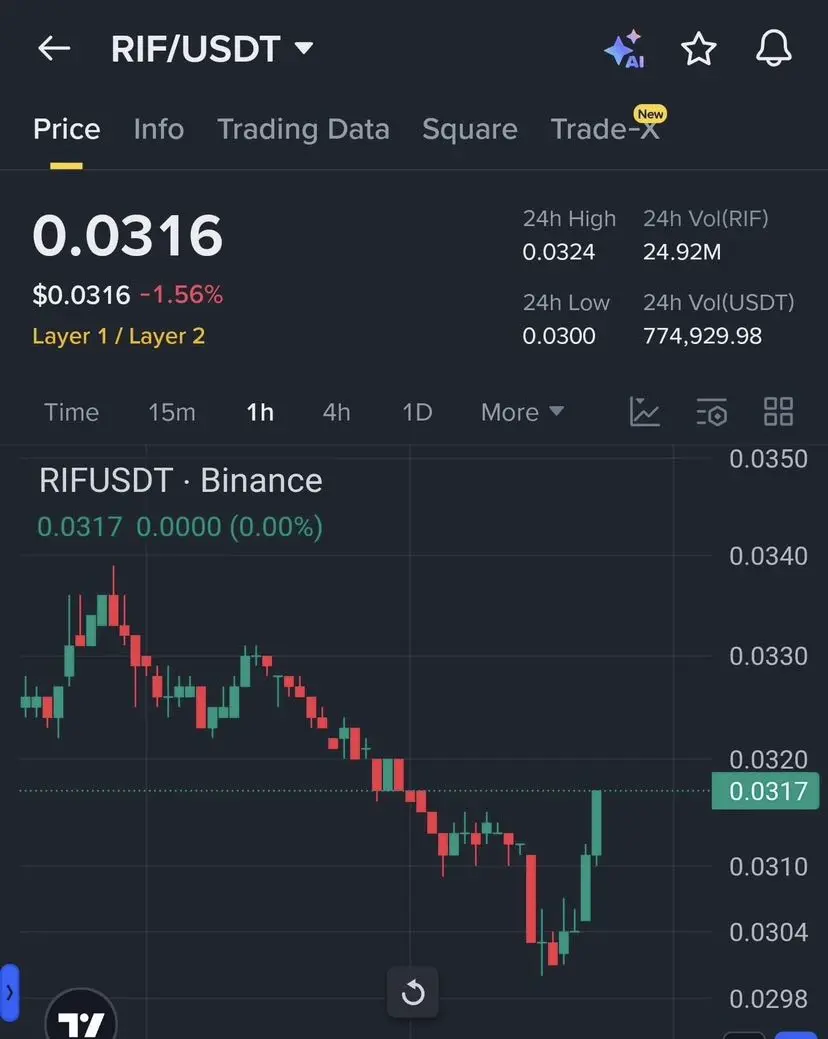Click the large 0.0316 last price
This screenshot has height=1039, width=828.
[128, 235]
